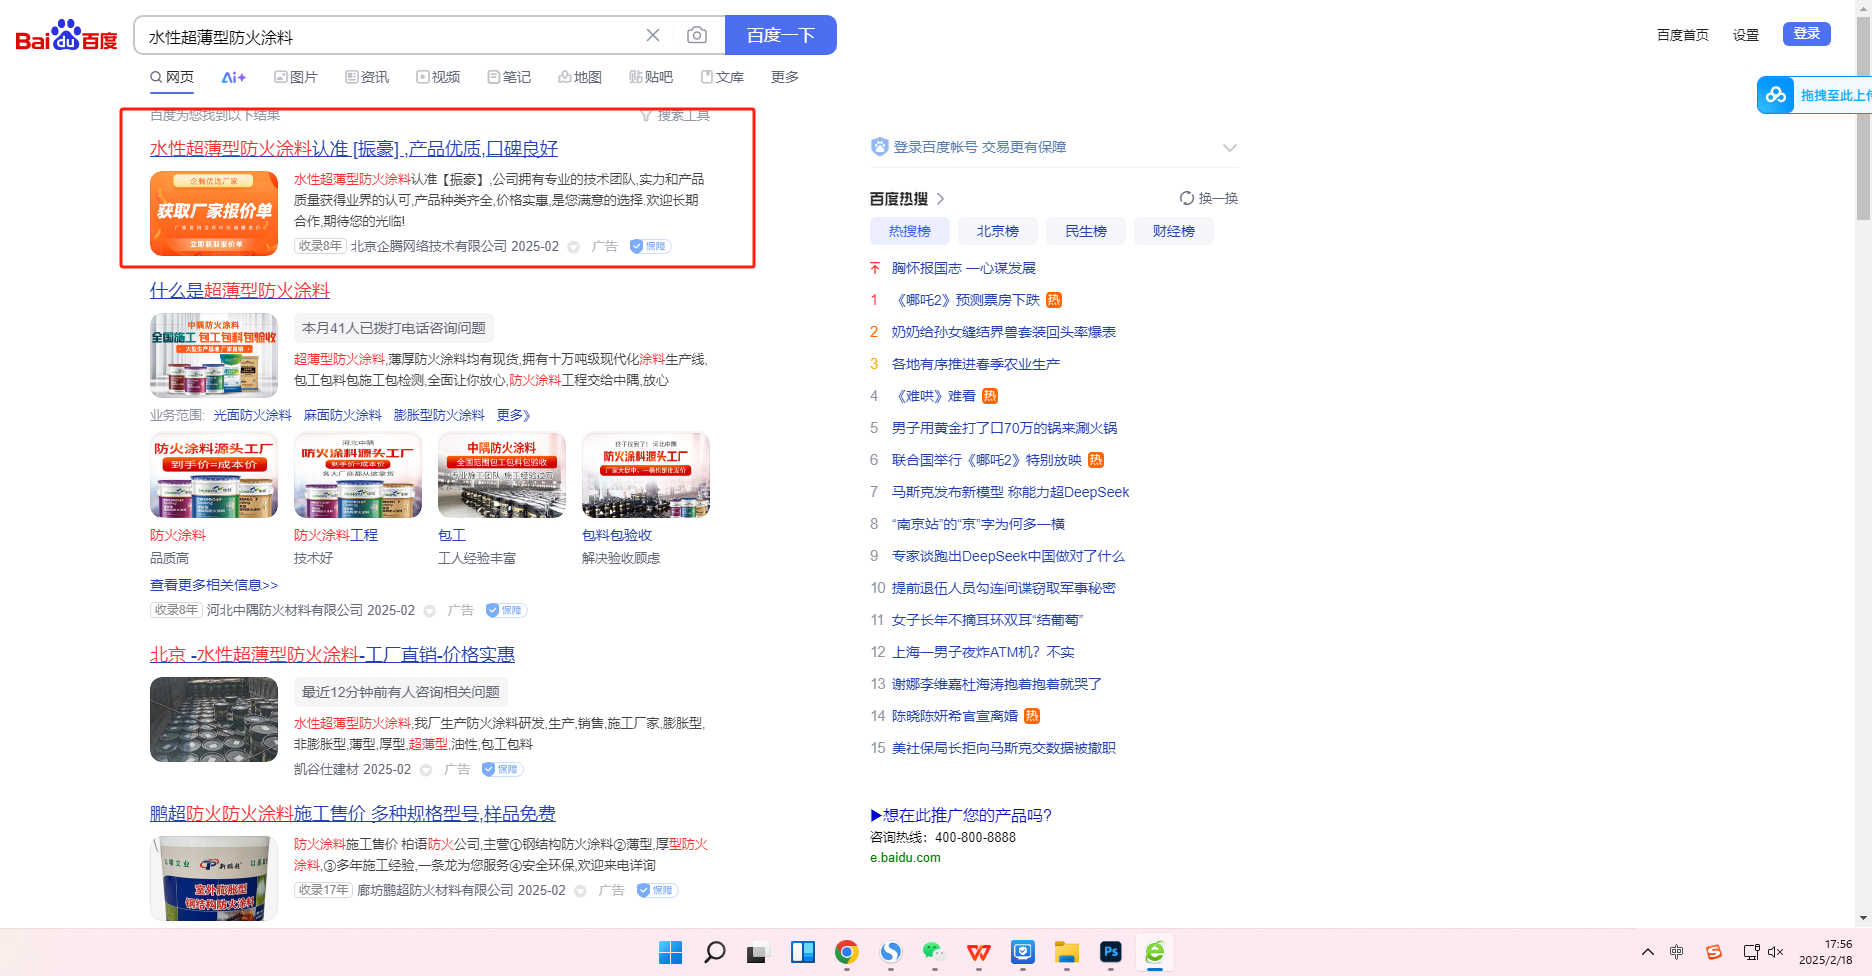Clear the search box with the X icon

click(653, 36)
